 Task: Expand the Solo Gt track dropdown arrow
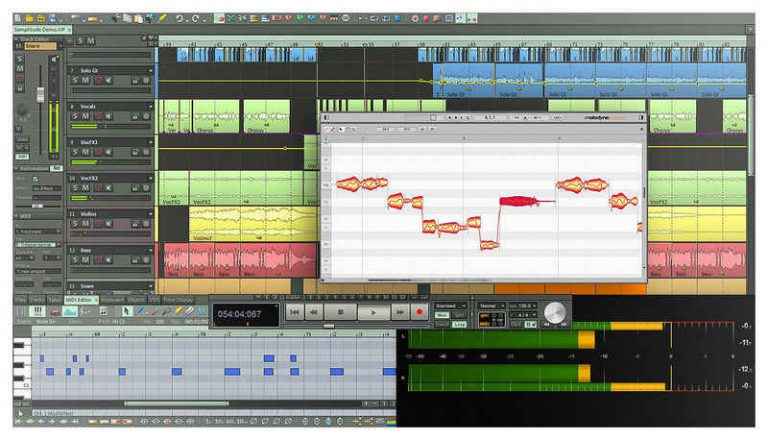tap(151, 69)
